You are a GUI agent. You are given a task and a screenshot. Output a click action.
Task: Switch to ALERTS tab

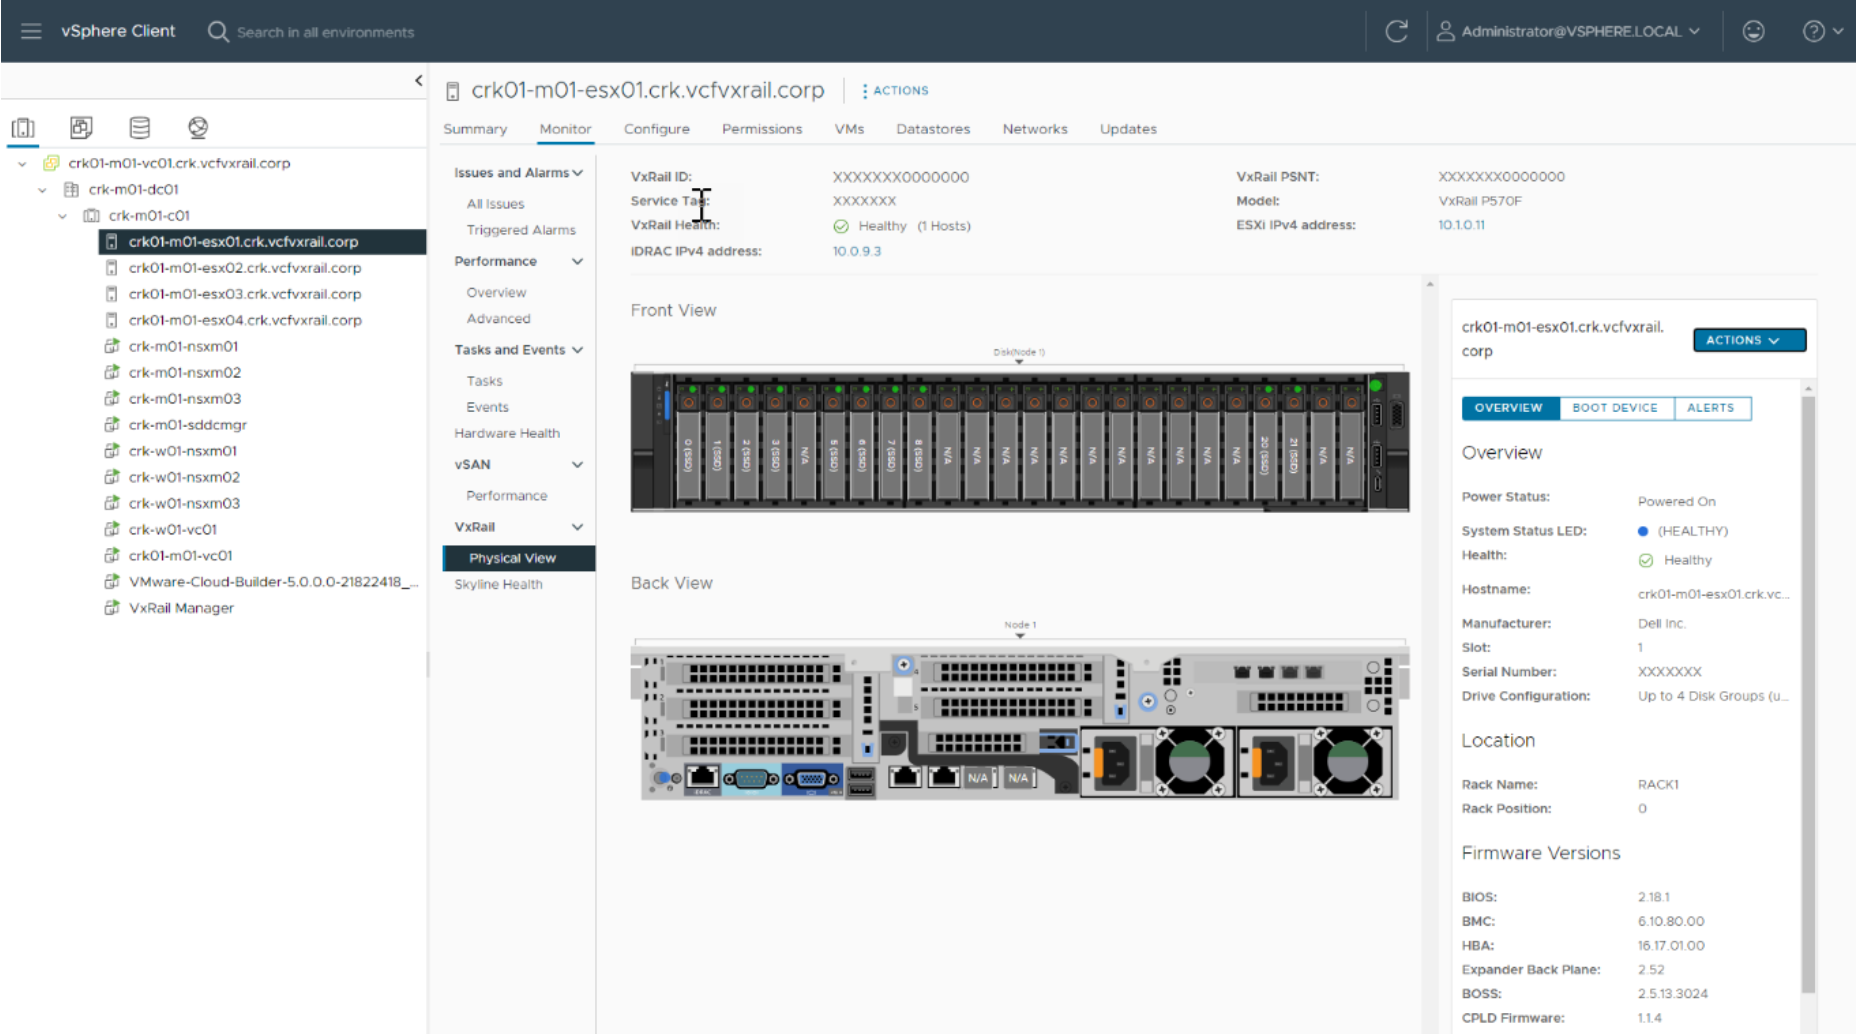(1711, 408)
